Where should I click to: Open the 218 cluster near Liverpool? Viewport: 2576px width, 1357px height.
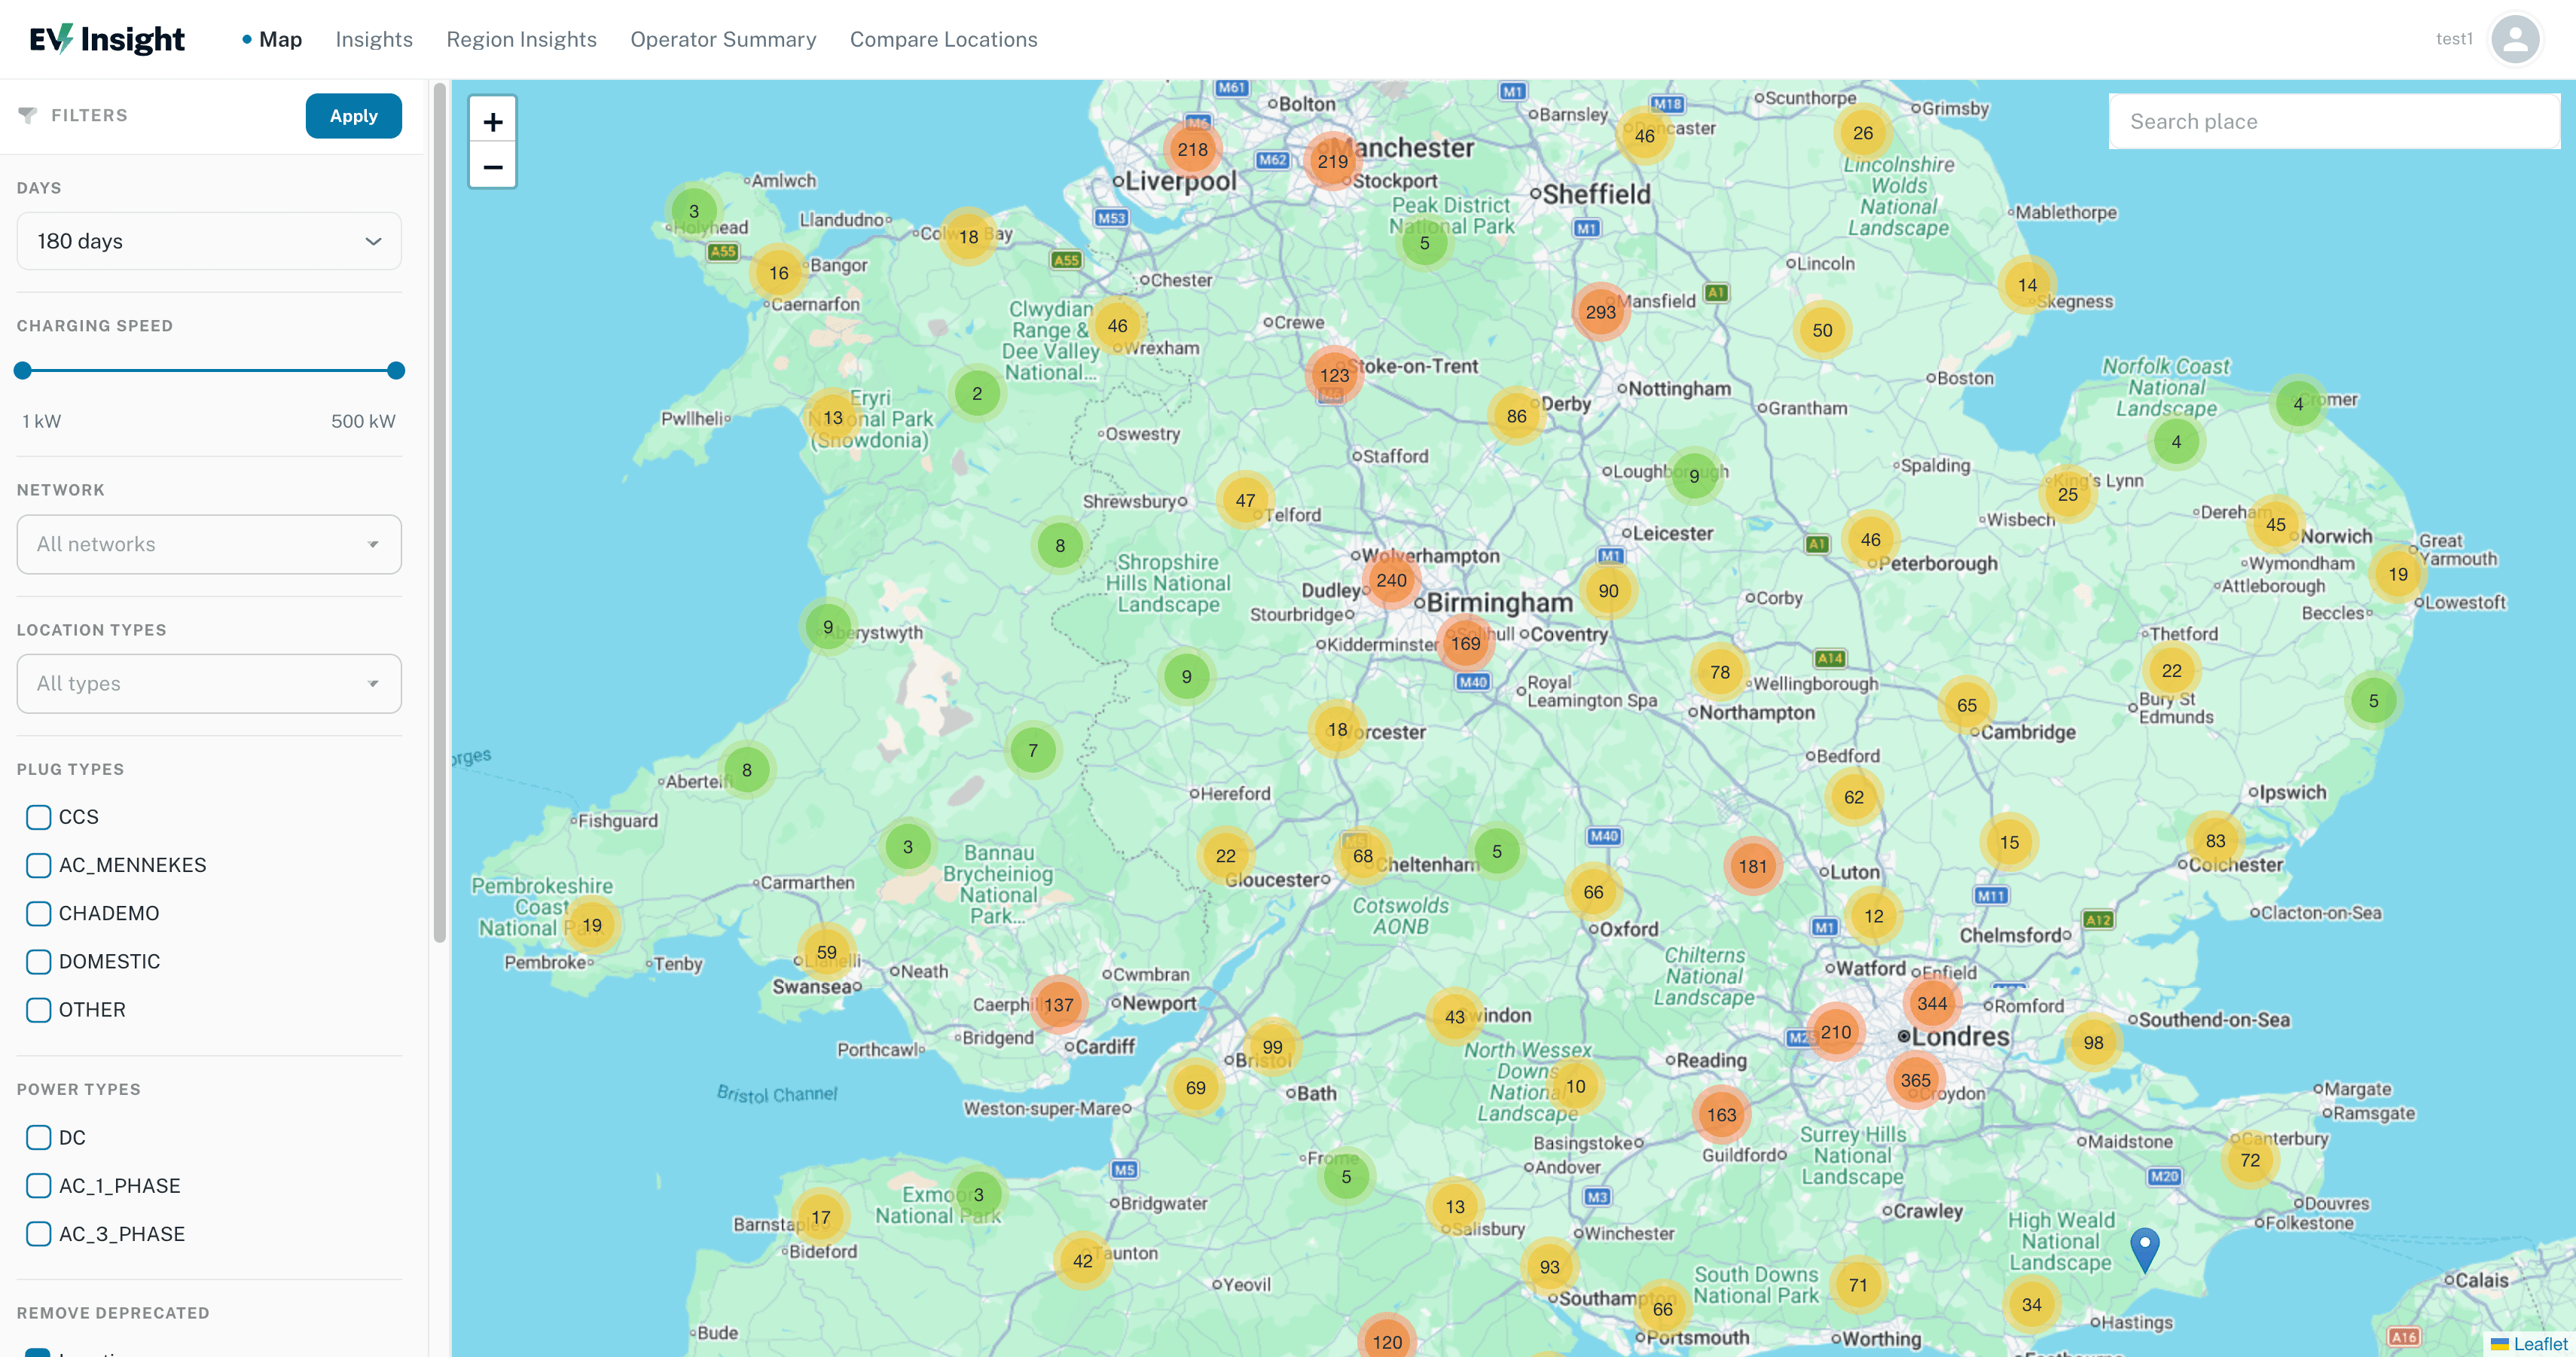[1192, 149]
